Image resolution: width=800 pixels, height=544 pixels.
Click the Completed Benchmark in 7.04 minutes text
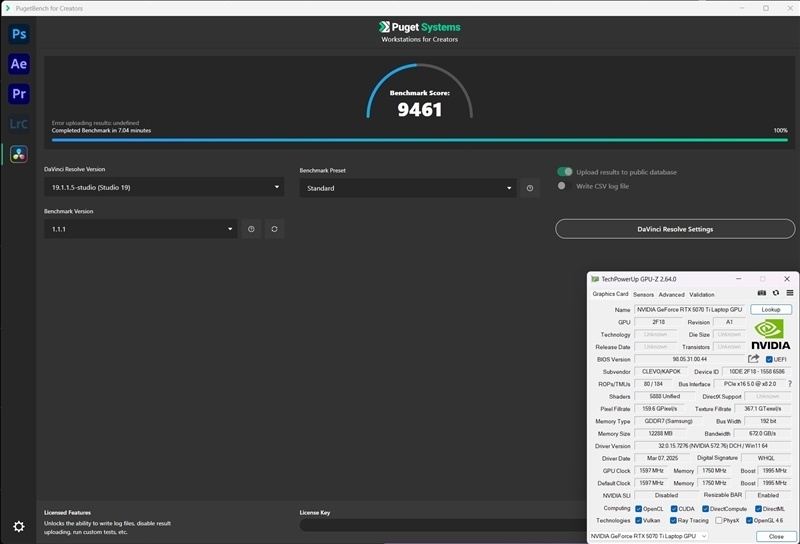101,131
